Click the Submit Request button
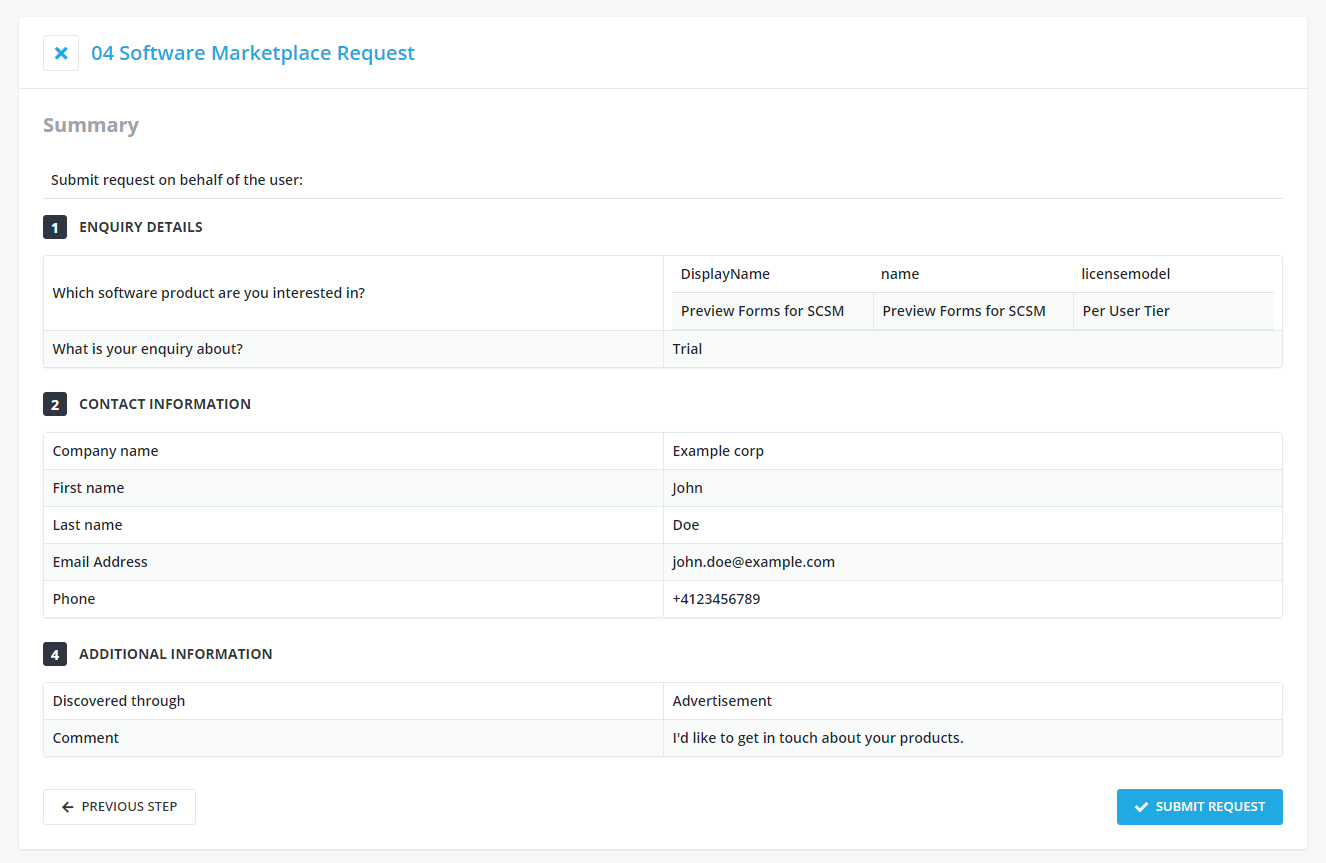Image resolution: width=1326 pixels, height=863 pixels. pos(1199,807)
